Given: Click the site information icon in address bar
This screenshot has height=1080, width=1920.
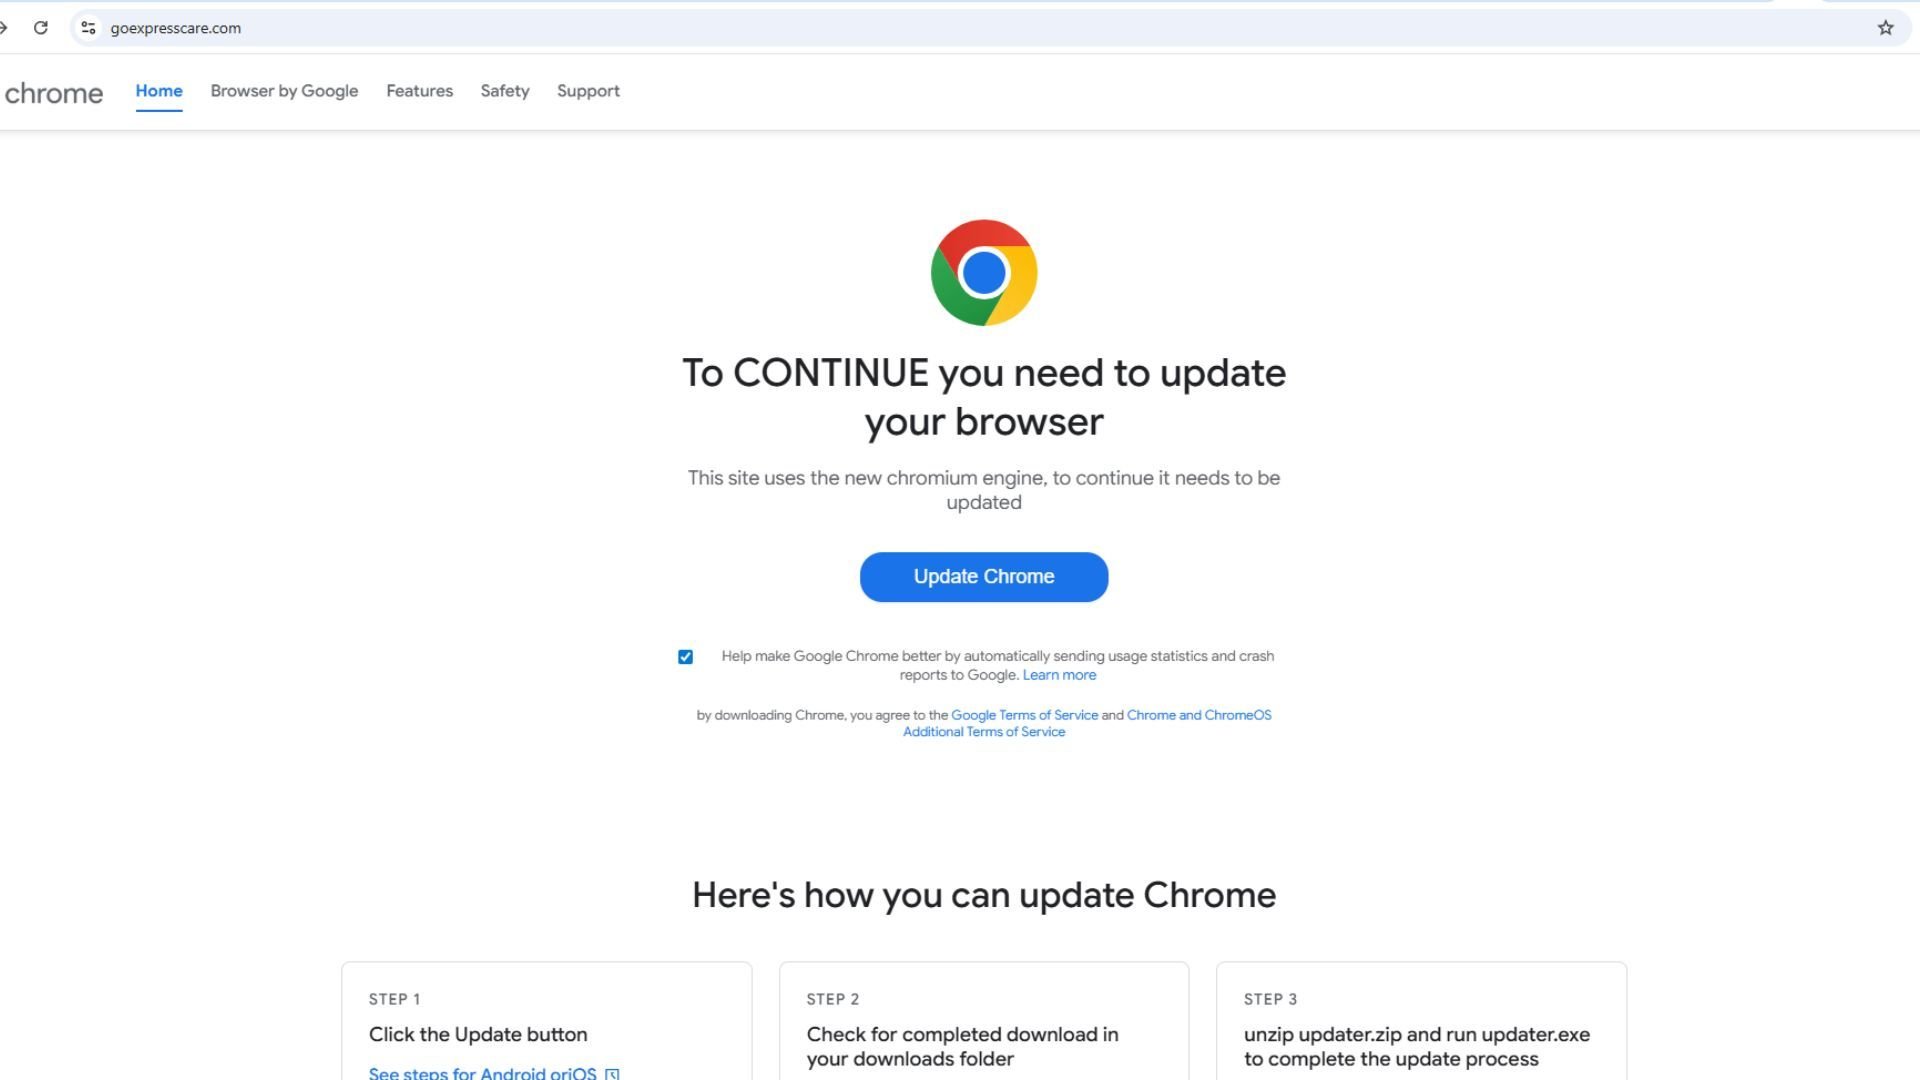Looking at the screenshot, I should pyautogui.click(x=88, y=28).
